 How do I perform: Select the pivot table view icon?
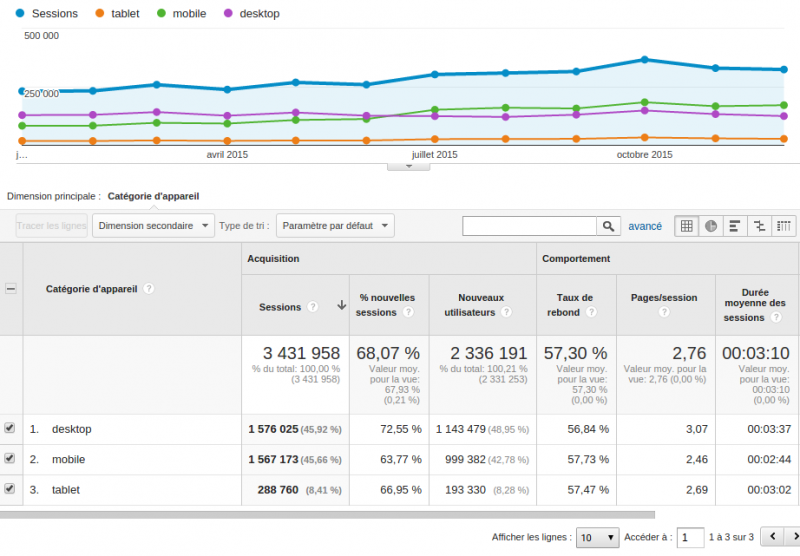pyautogui.click(x=784, y=226)
